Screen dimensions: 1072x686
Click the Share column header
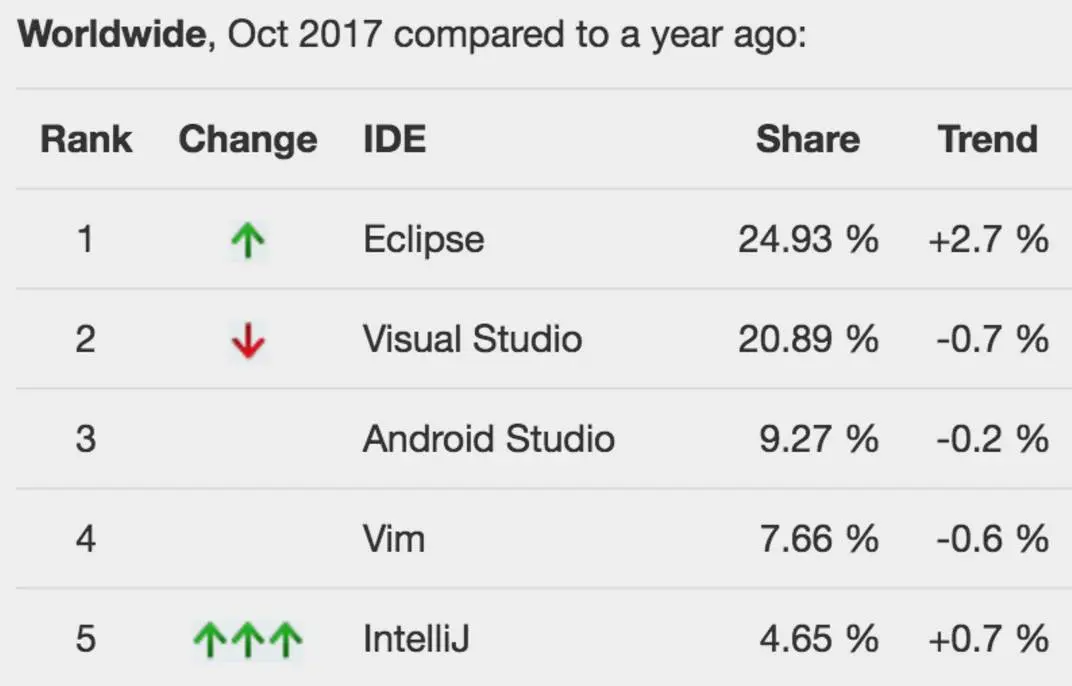(x=807, y=140)
